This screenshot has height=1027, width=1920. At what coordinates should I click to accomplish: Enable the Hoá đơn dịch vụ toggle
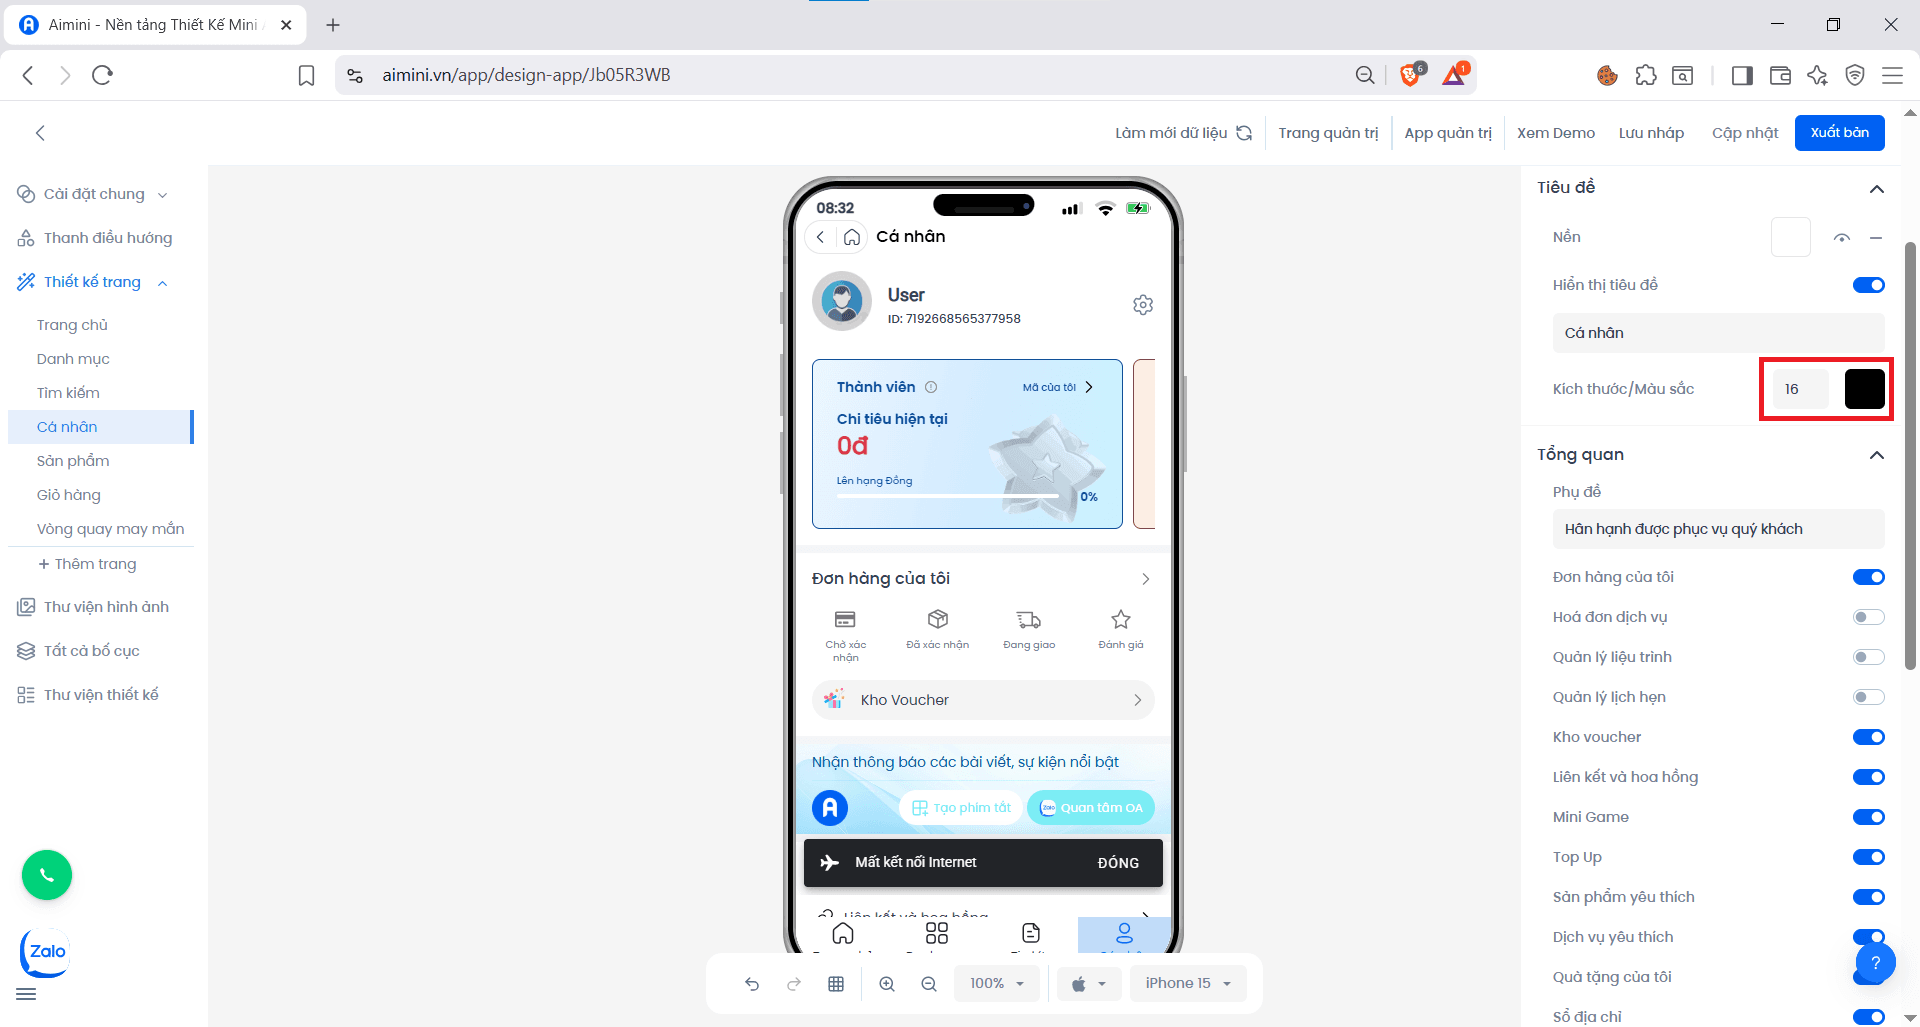tap(1867, 616)
